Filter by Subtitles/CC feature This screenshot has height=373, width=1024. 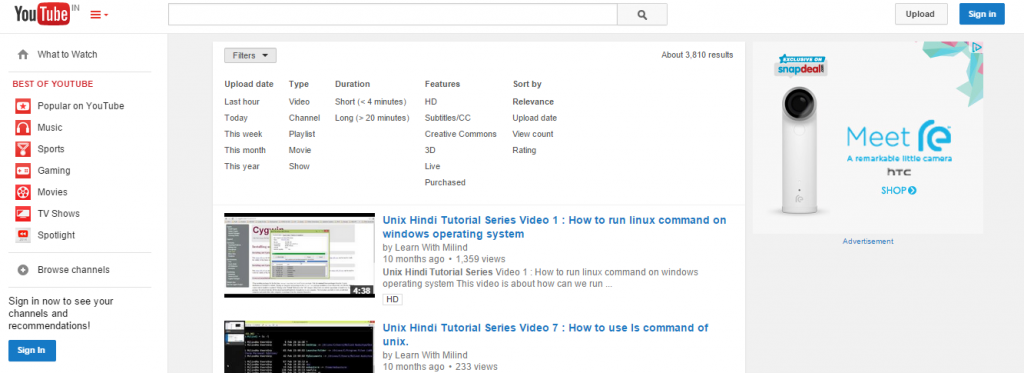(447, 118)
